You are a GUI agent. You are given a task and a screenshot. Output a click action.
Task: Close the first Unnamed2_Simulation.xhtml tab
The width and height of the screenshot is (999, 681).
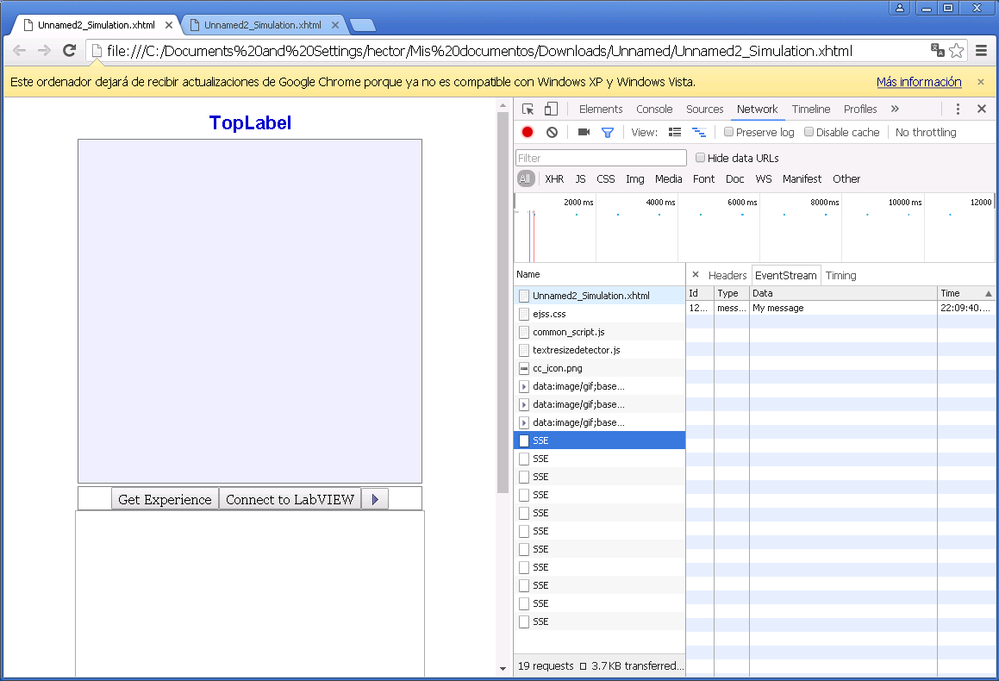tap(169, 25)
